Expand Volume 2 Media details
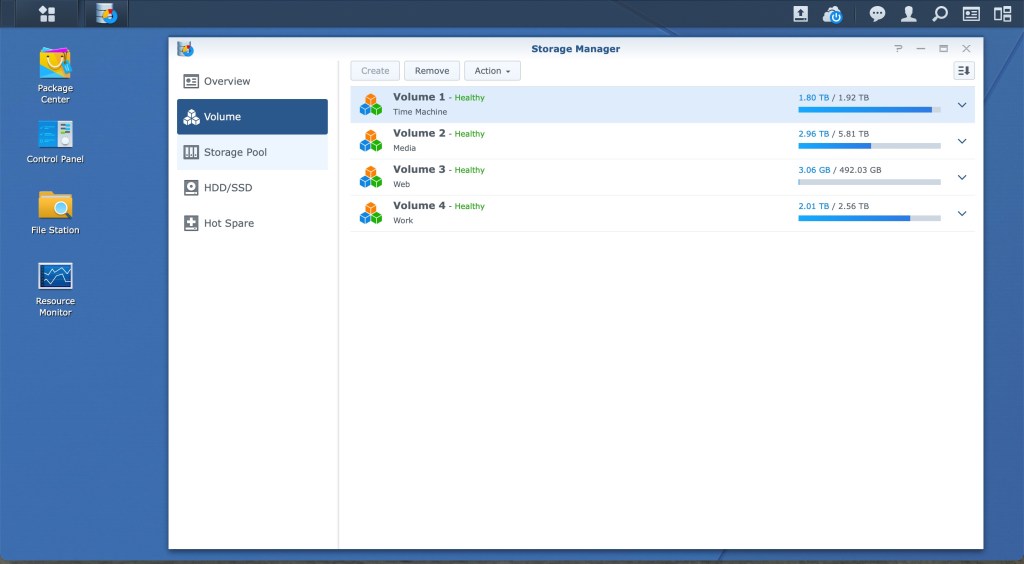Screen dimensions: 1024x564 [x=962, y=141]
